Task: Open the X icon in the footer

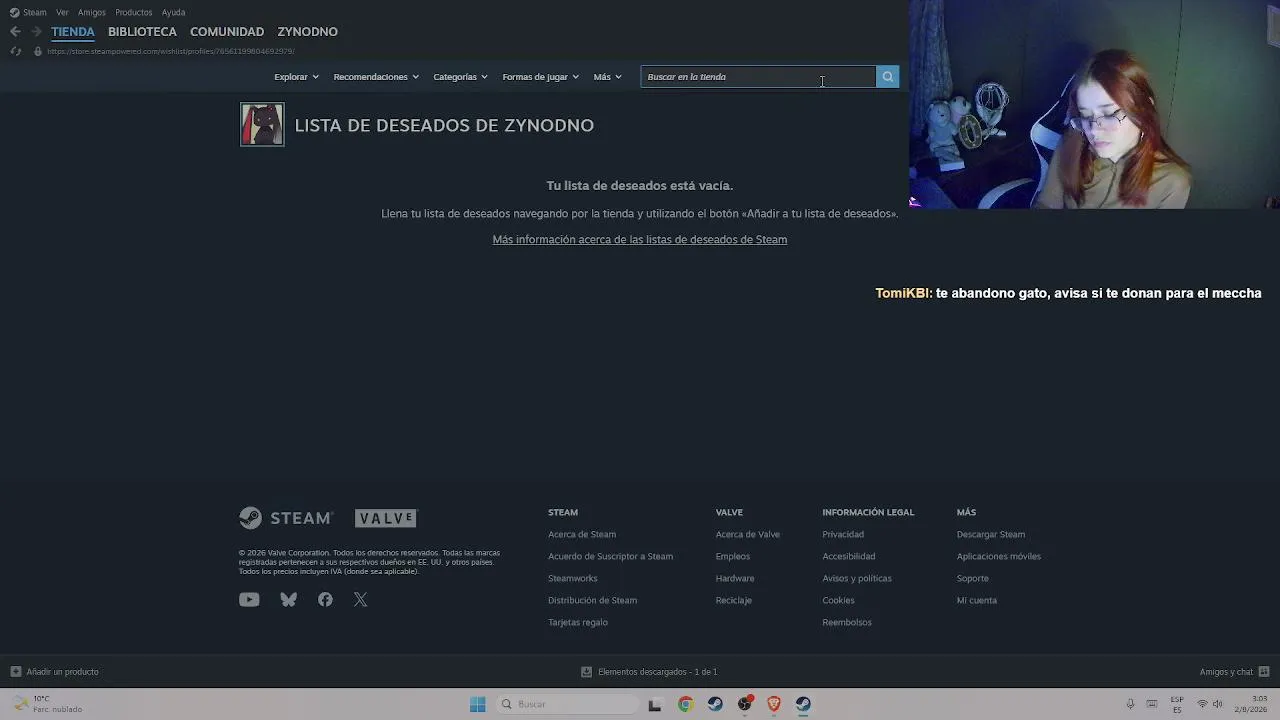Action: click(361, 600)
